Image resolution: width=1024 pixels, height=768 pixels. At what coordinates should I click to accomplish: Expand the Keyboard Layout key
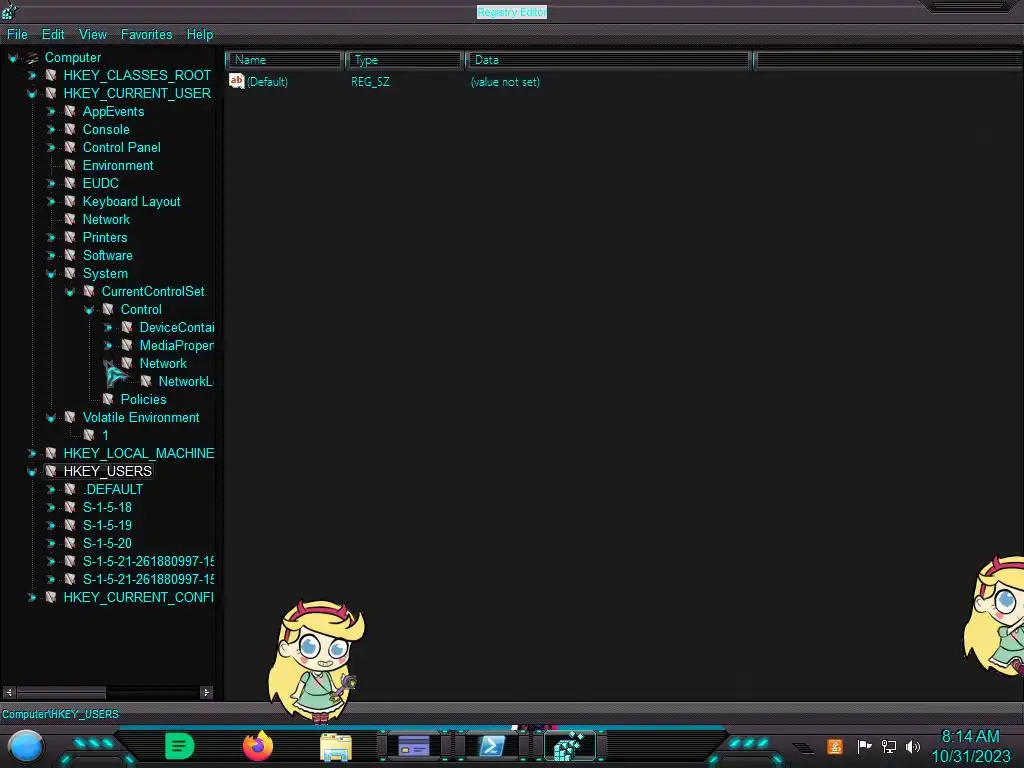[50, 202]
